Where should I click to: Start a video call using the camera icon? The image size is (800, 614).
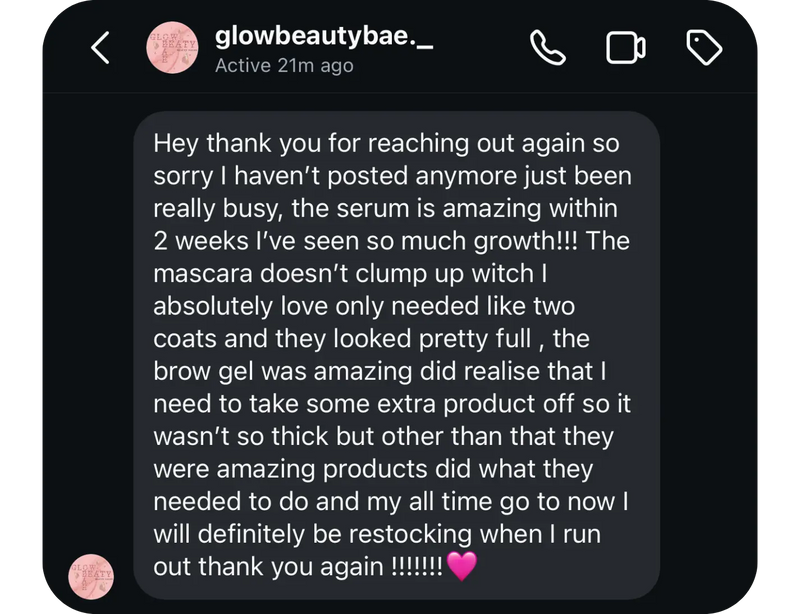tap(626, 47)
